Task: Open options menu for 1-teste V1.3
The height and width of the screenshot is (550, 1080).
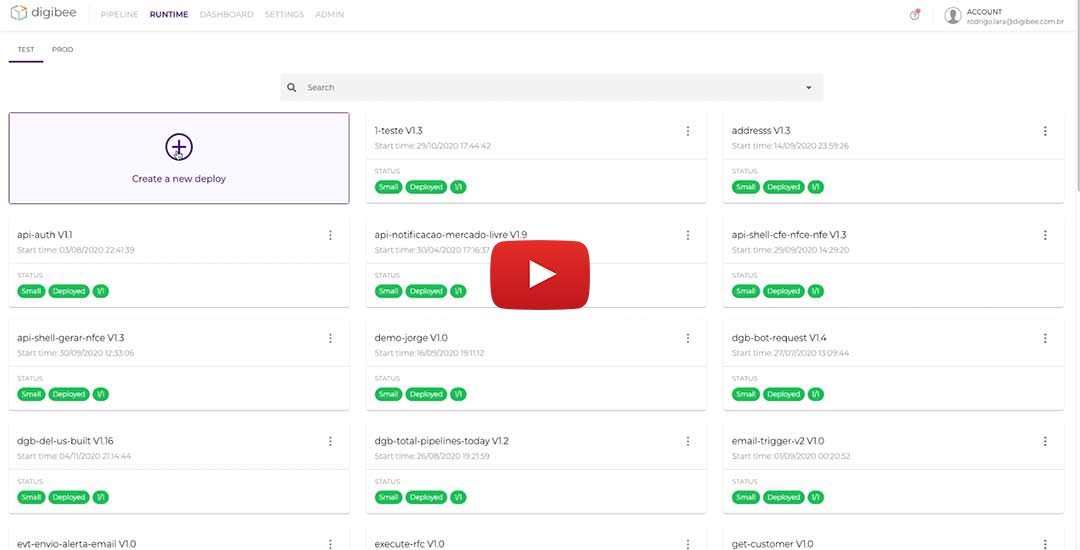Action: tap(687, 131)
